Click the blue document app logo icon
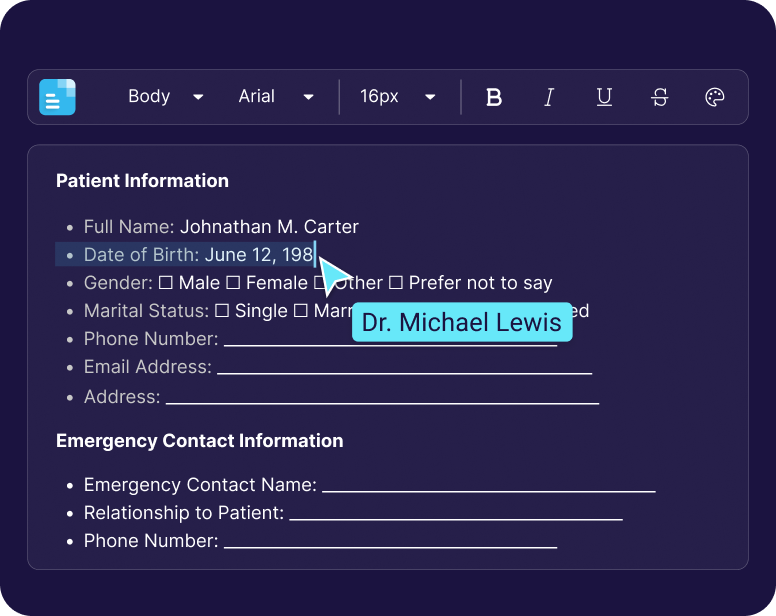This screenshot has width=776, height=616. (57, 97)
